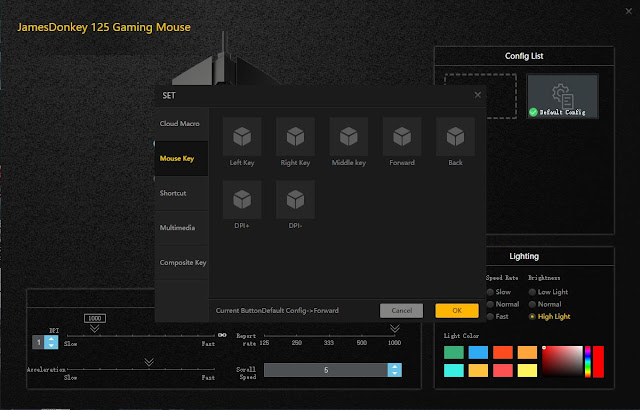Select the DPI+ cube icon

click(242, 199)
